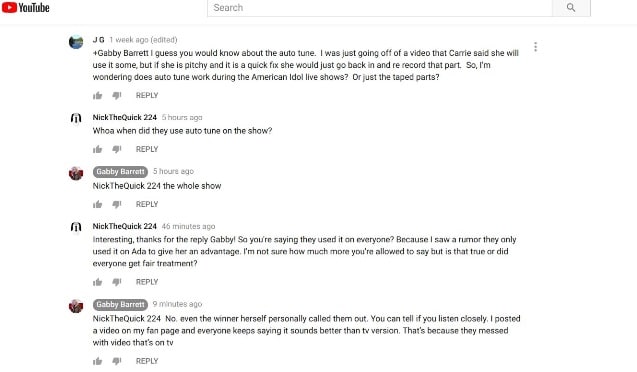Like J G's comment about auto tune
This screenshot has height=372, width=637.
pyautogui.click(x=98, y=95)
